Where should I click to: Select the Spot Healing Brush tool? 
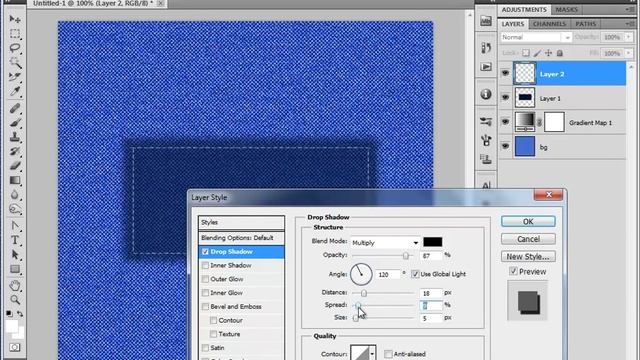click(15, 108)
